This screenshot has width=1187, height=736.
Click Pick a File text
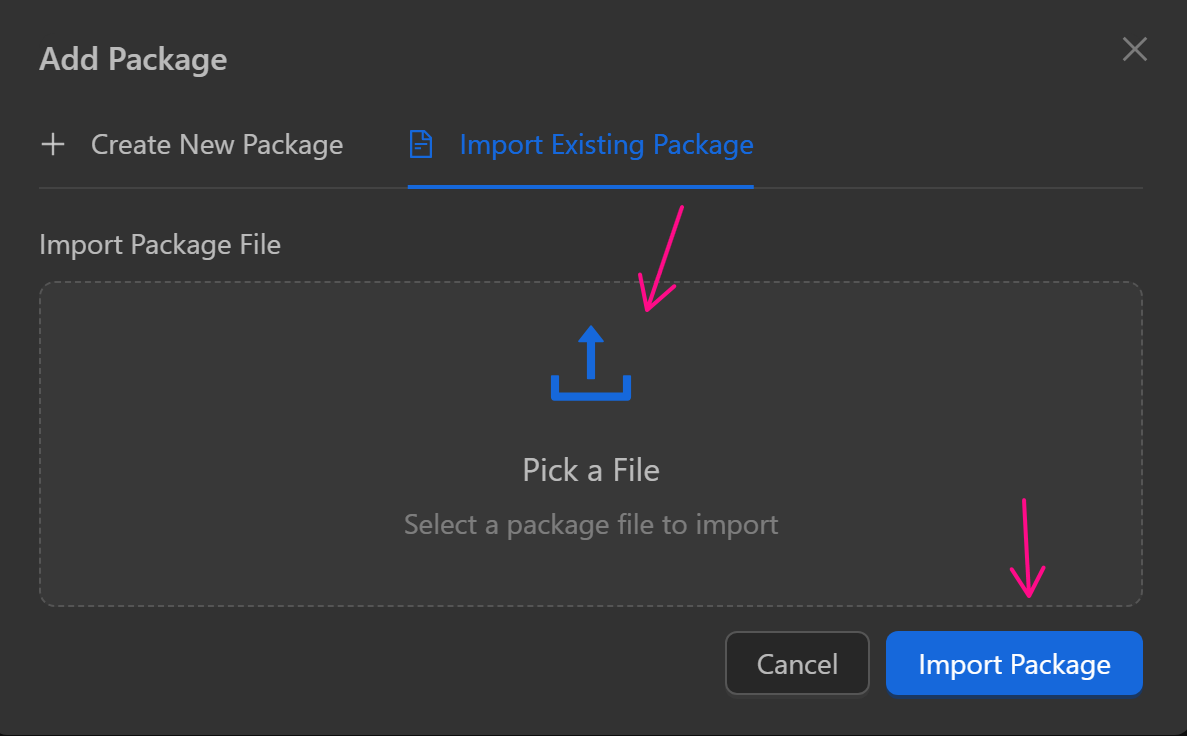click(x=591, y=470)
